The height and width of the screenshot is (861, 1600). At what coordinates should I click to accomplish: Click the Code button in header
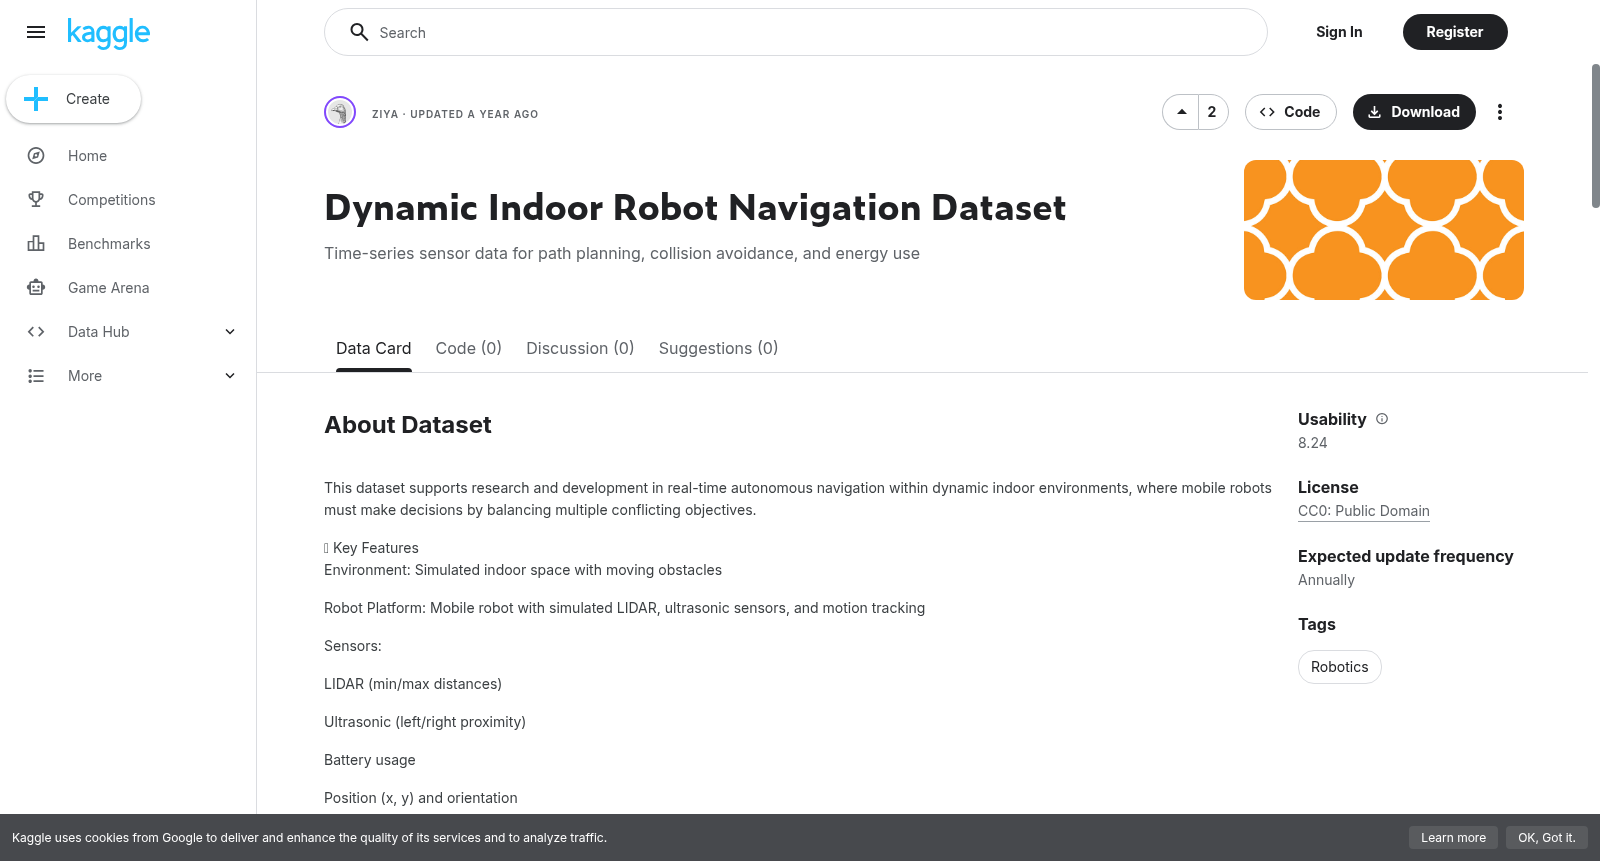pos(1291,112)
